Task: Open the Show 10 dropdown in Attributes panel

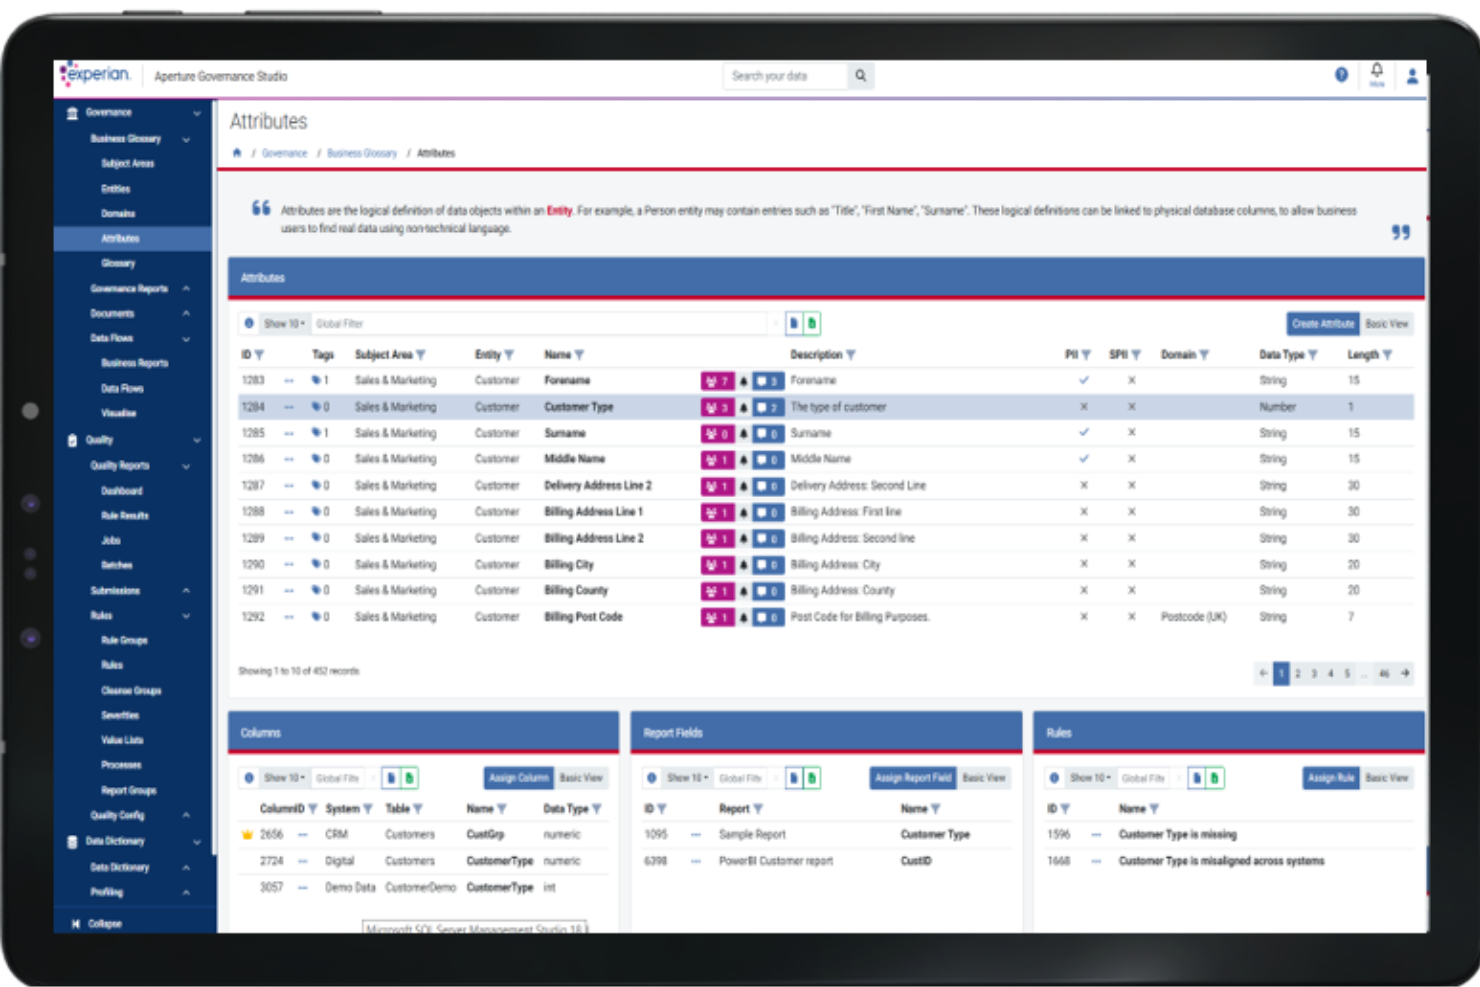Action: tap(281, 323)
